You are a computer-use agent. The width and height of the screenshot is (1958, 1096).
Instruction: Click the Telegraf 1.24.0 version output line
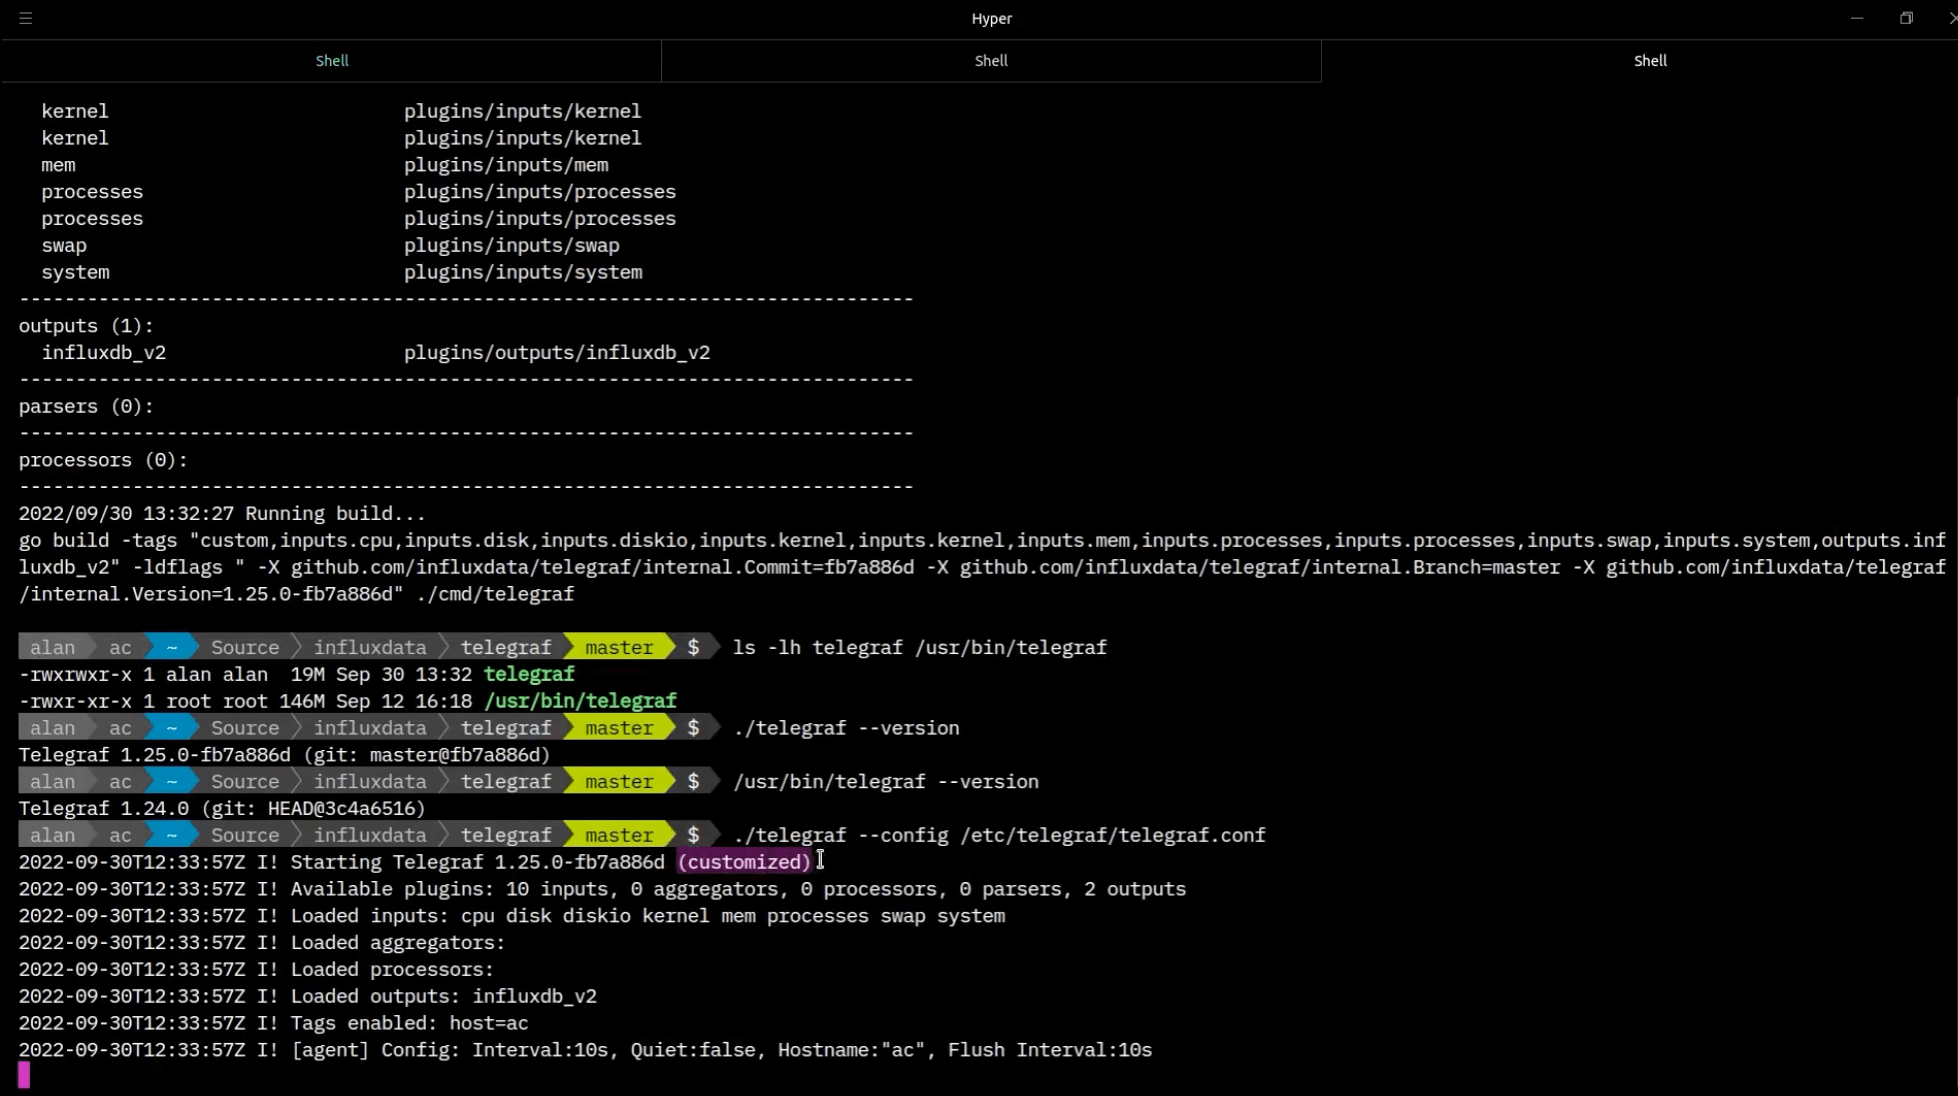click(x=222, y=809)
